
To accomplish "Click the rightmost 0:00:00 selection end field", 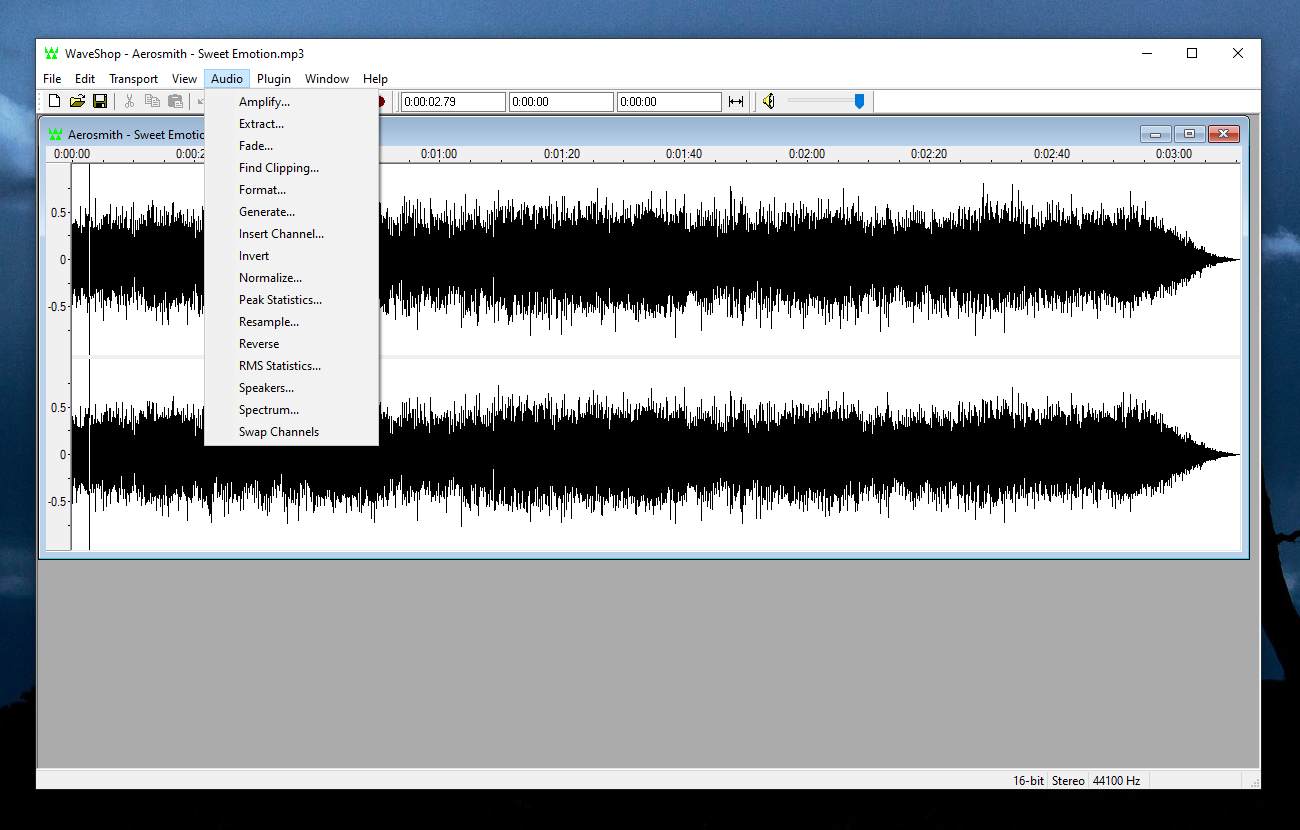I will click(669, 102).
